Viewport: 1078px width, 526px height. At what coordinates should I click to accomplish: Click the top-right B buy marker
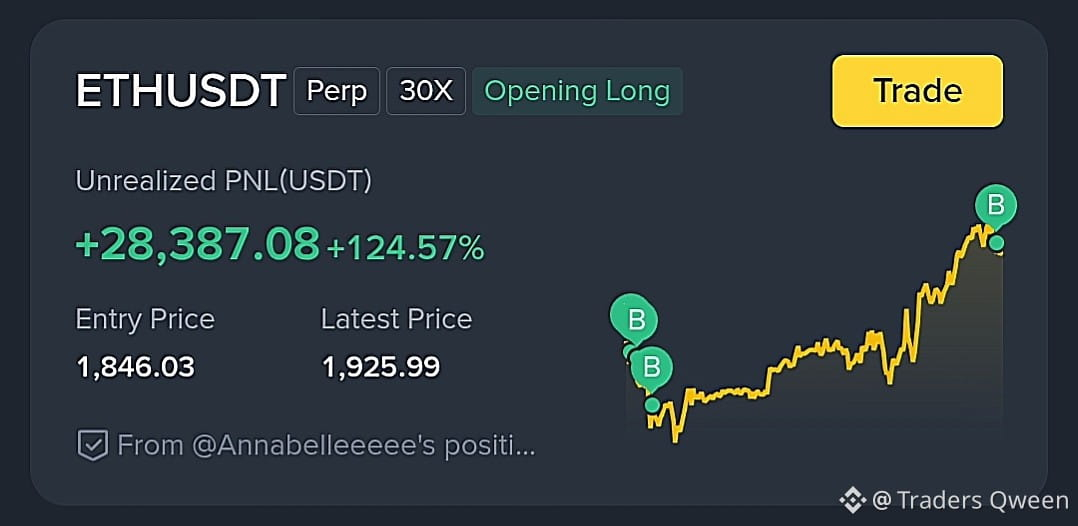[996, 205]
